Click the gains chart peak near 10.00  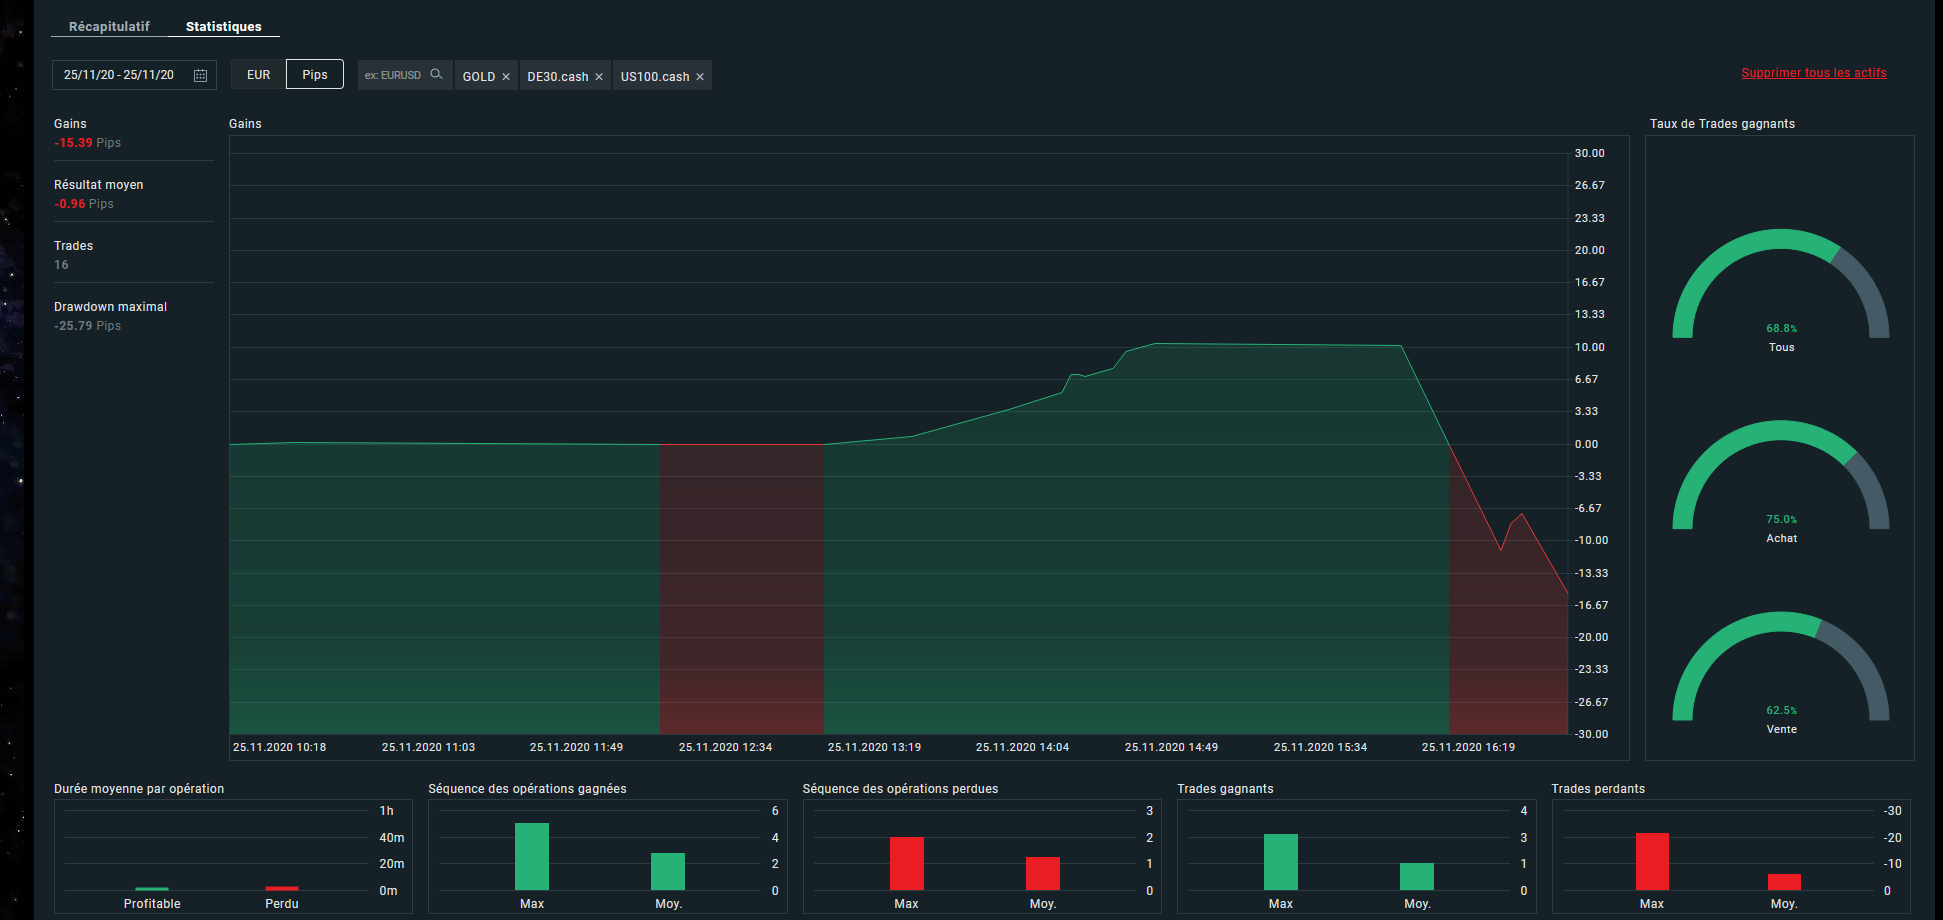tap(1156, 344)
